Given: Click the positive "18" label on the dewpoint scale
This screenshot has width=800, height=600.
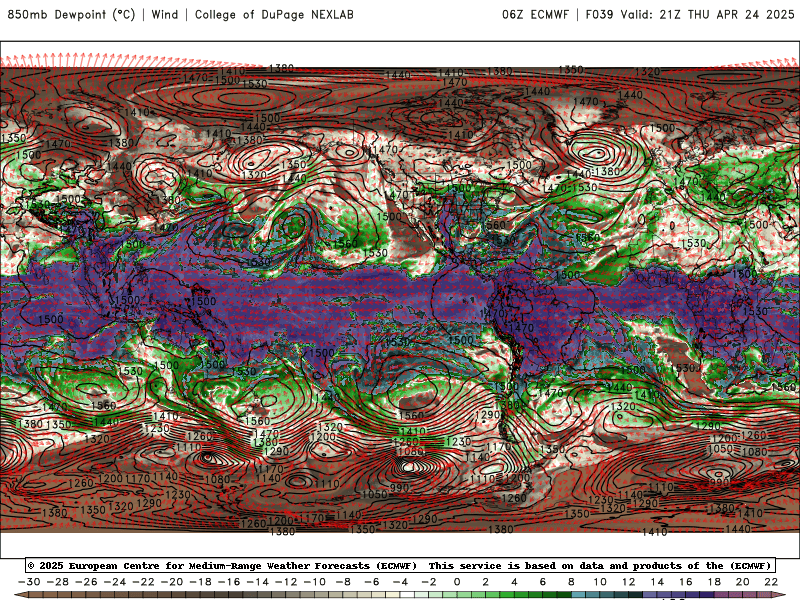Looking at the screenshot, I should pyautogui.click(x=714, y=582).
